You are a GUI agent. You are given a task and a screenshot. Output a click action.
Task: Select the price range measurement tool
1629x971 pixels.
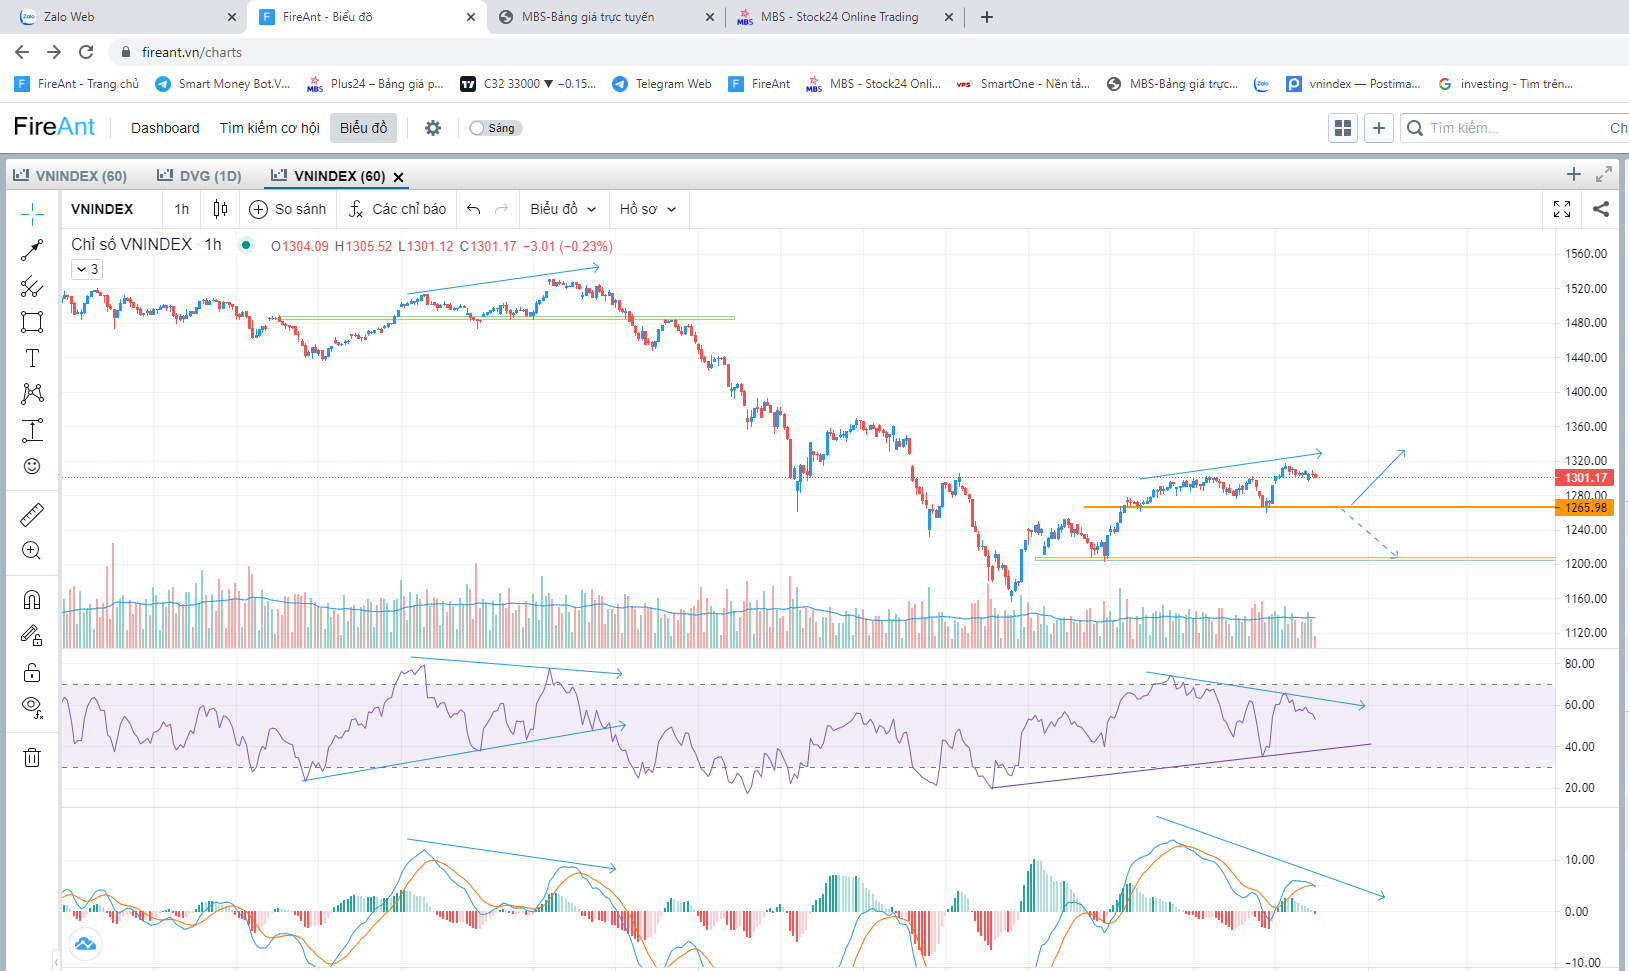pos(32,430)
